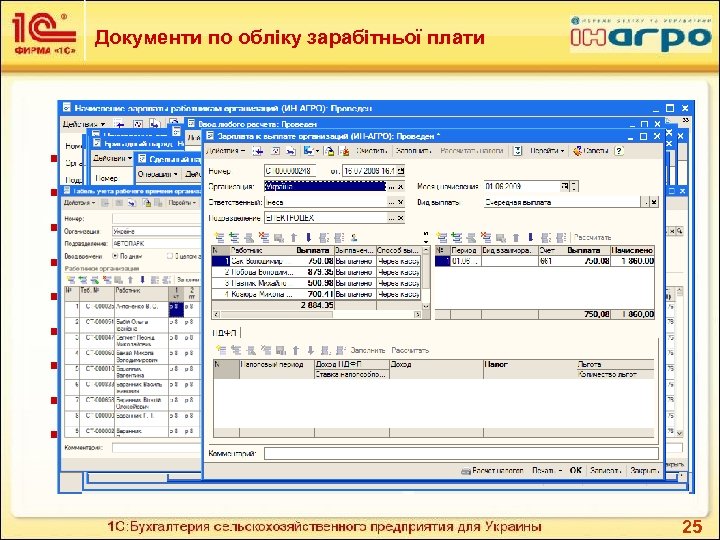The width and height of the screenshot is (720, 540).
Task: Open Действия menu in the Табель timesheet window
Action: pyautogui.click(x=79, y=202)
